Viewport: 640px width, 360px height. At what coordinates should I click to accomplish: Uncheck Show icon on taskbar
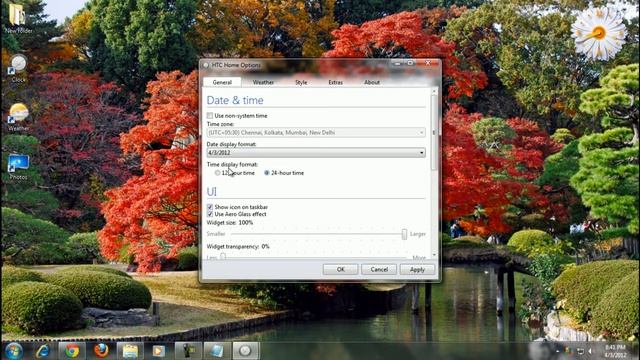coord(210,207)
